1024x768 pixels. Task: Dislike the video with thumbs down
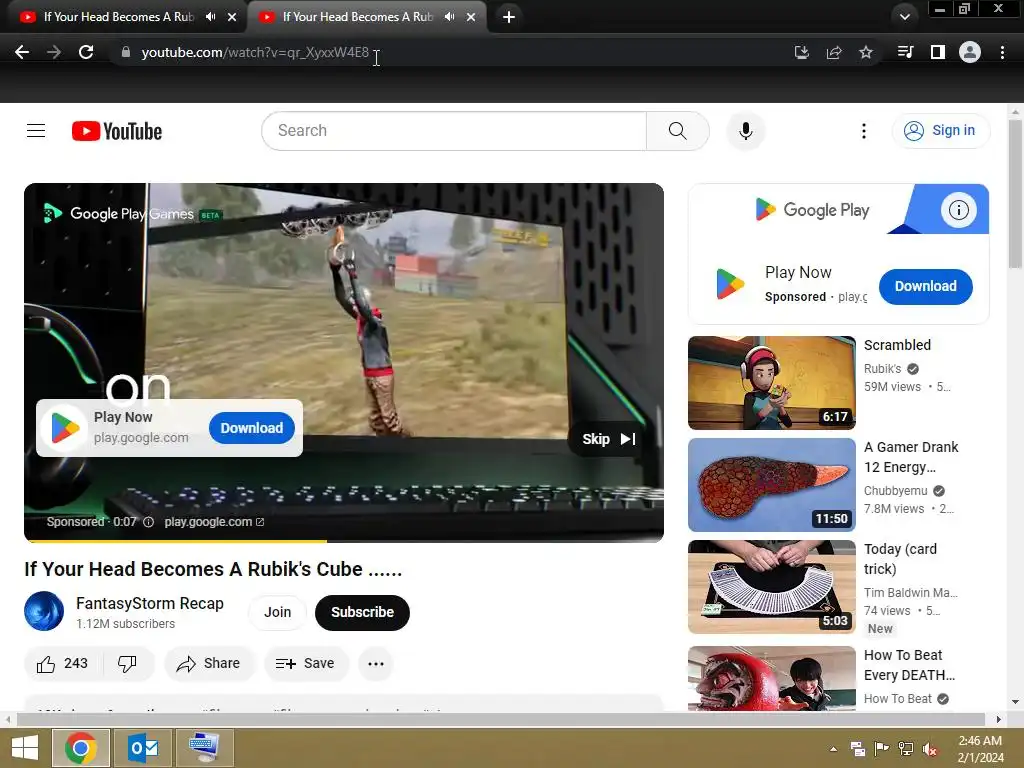(127, 664)
